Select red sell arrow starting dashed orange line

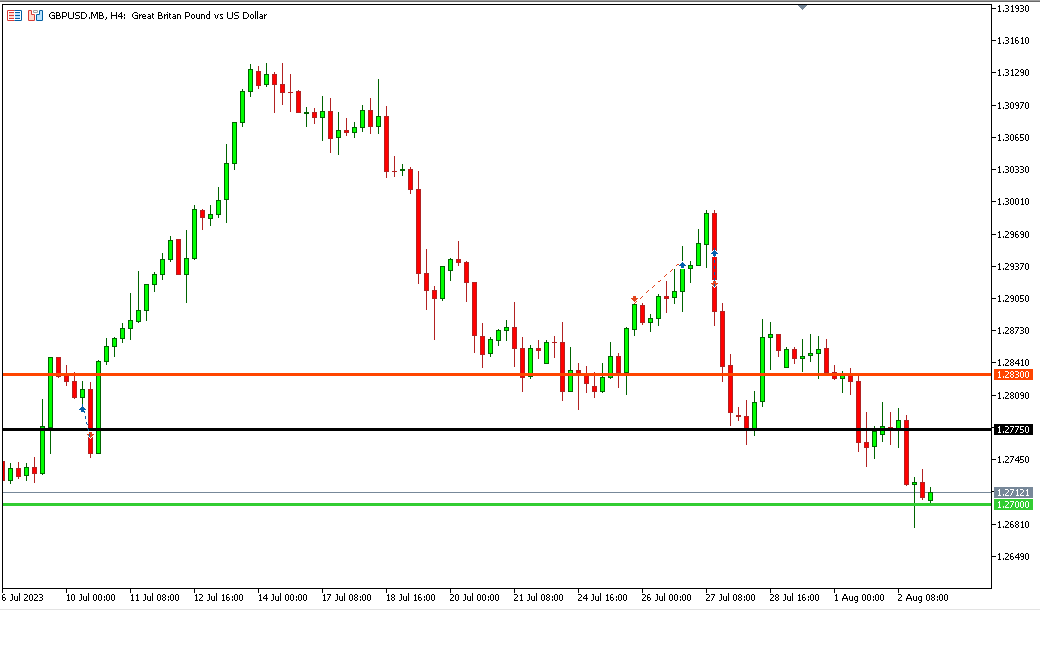635,300
